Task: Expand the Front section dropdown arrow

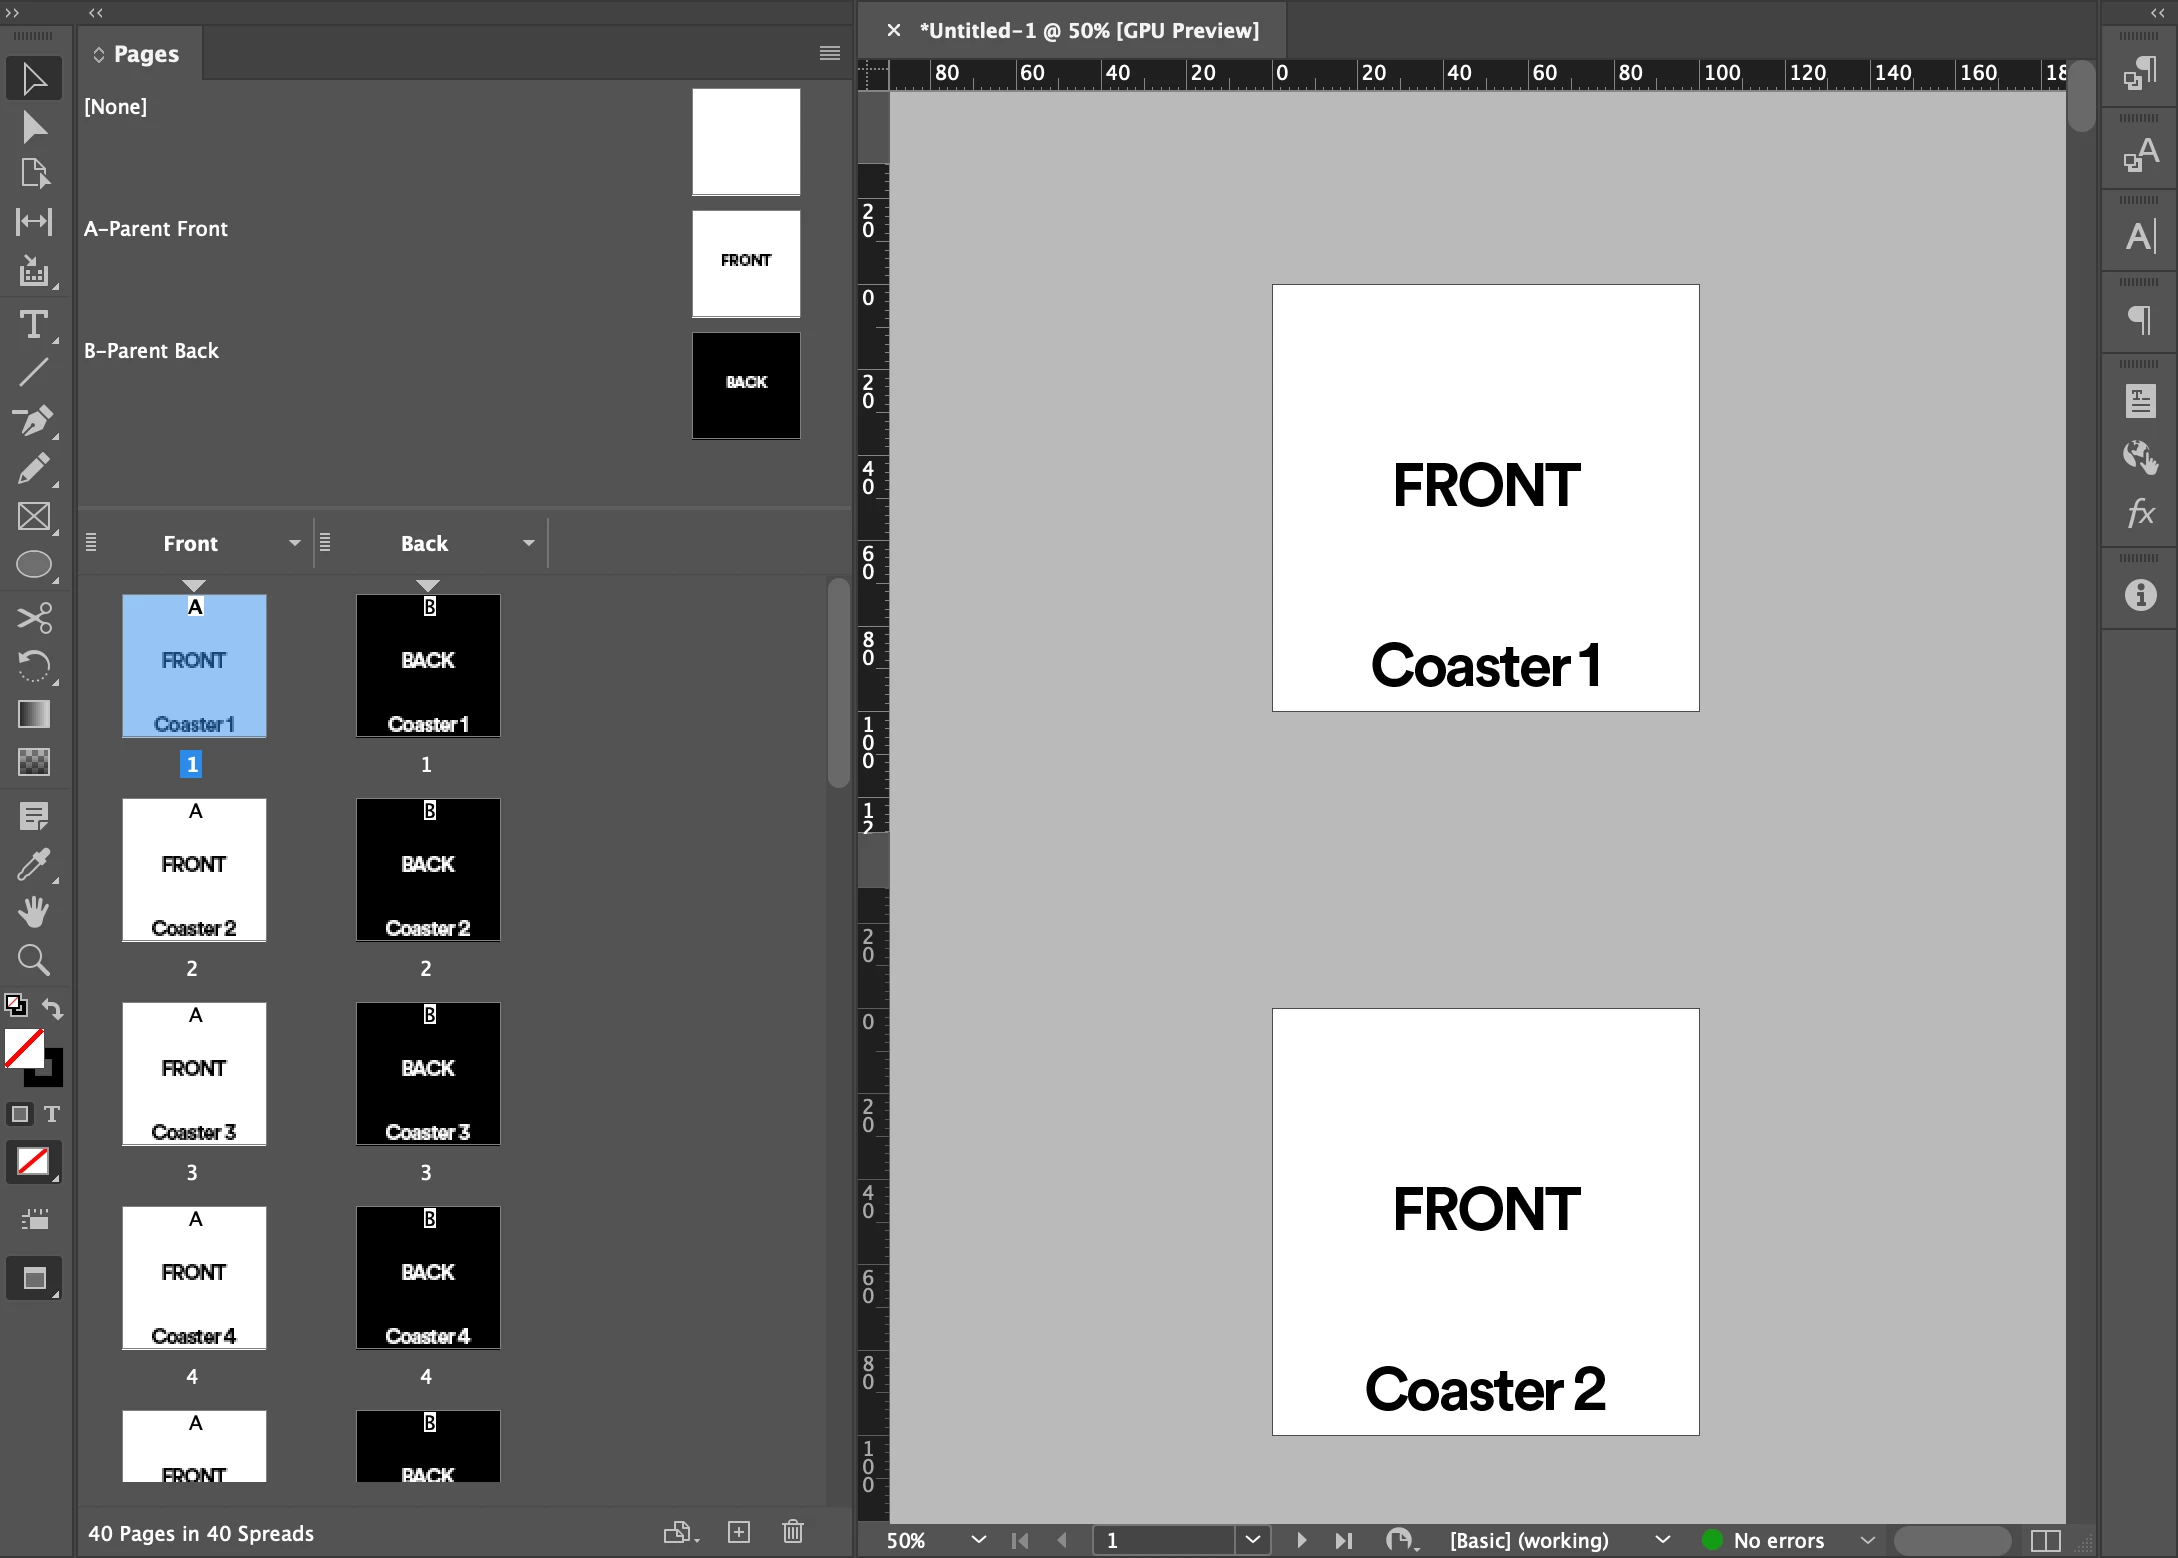Action: click(294, 543)
